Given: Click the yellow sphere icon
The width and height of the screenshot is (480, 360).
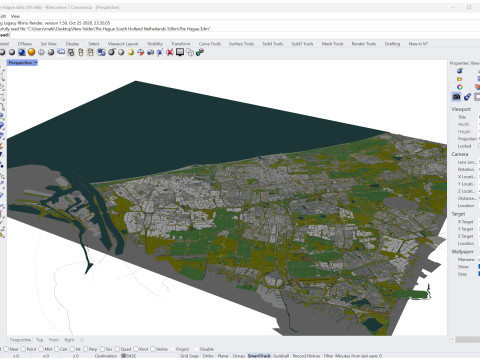Looking at the screenshot, I should click(x=131, y=52).
